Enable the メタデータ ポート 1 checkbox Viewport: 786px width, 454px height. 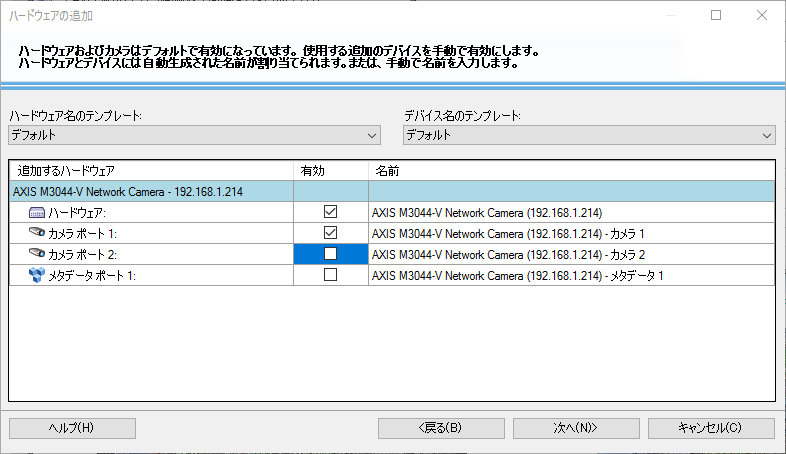click(330, 275)
